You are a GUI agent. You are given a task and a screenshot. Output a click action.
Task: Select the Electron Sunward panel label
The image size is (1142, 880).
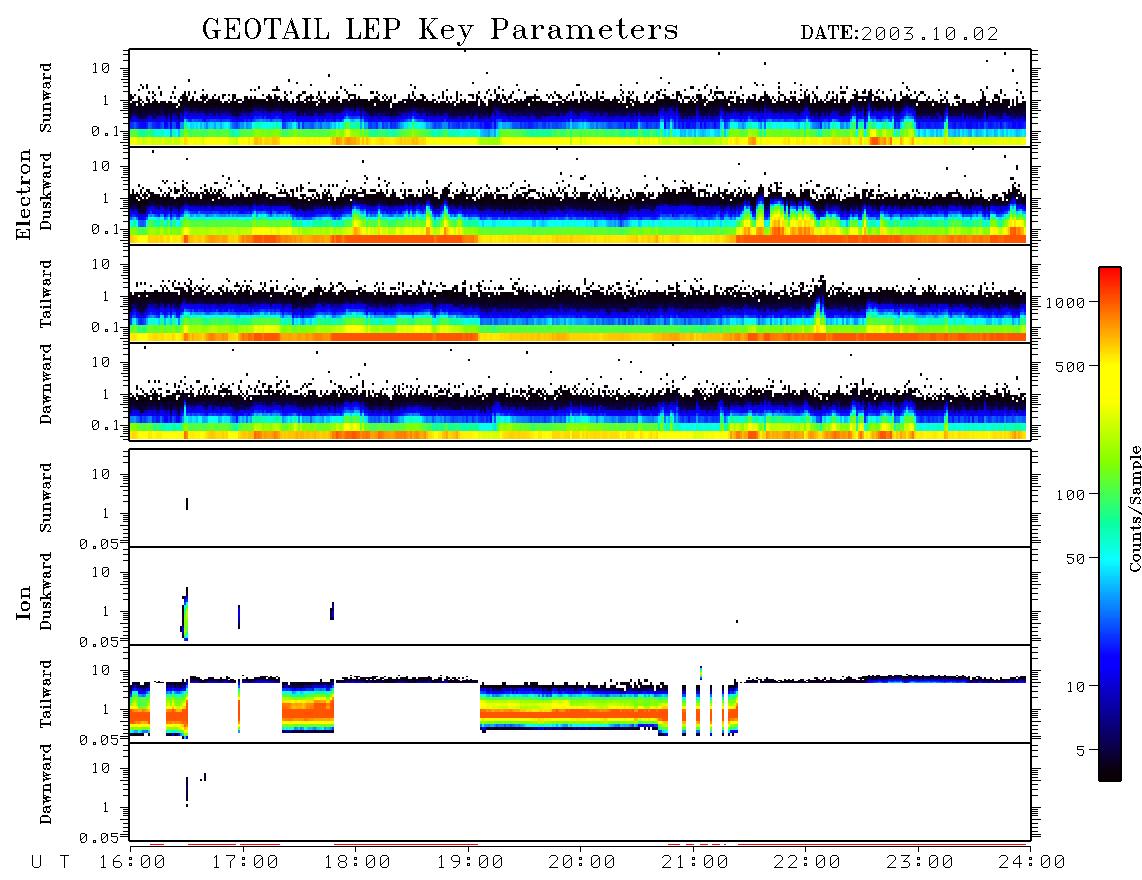point(46,98)
